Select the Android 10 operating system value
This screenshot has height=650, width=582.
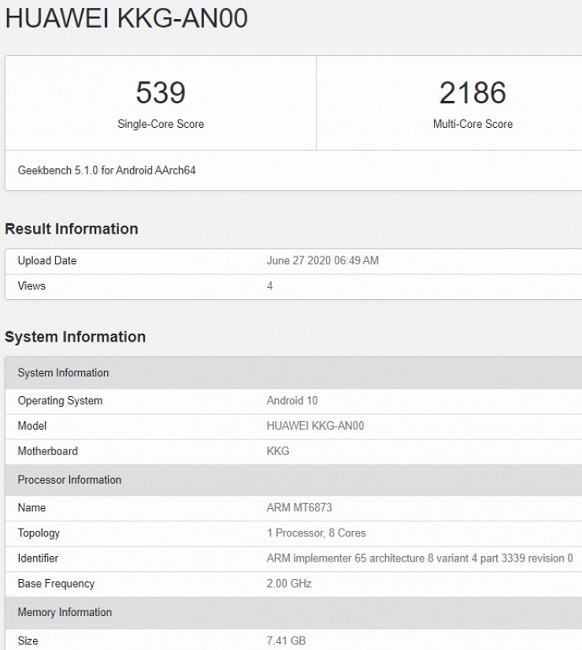tap(292, 400)
